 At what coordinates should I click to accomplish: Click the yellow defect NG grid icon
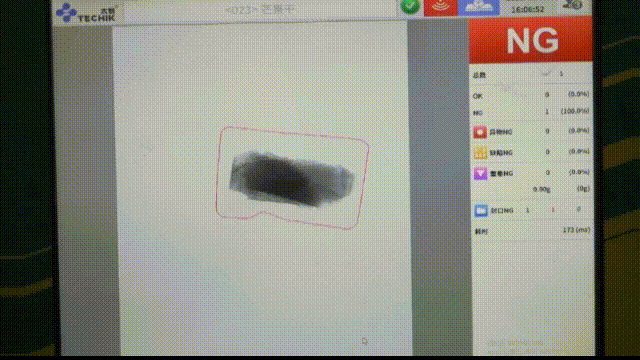click(480, 153)
